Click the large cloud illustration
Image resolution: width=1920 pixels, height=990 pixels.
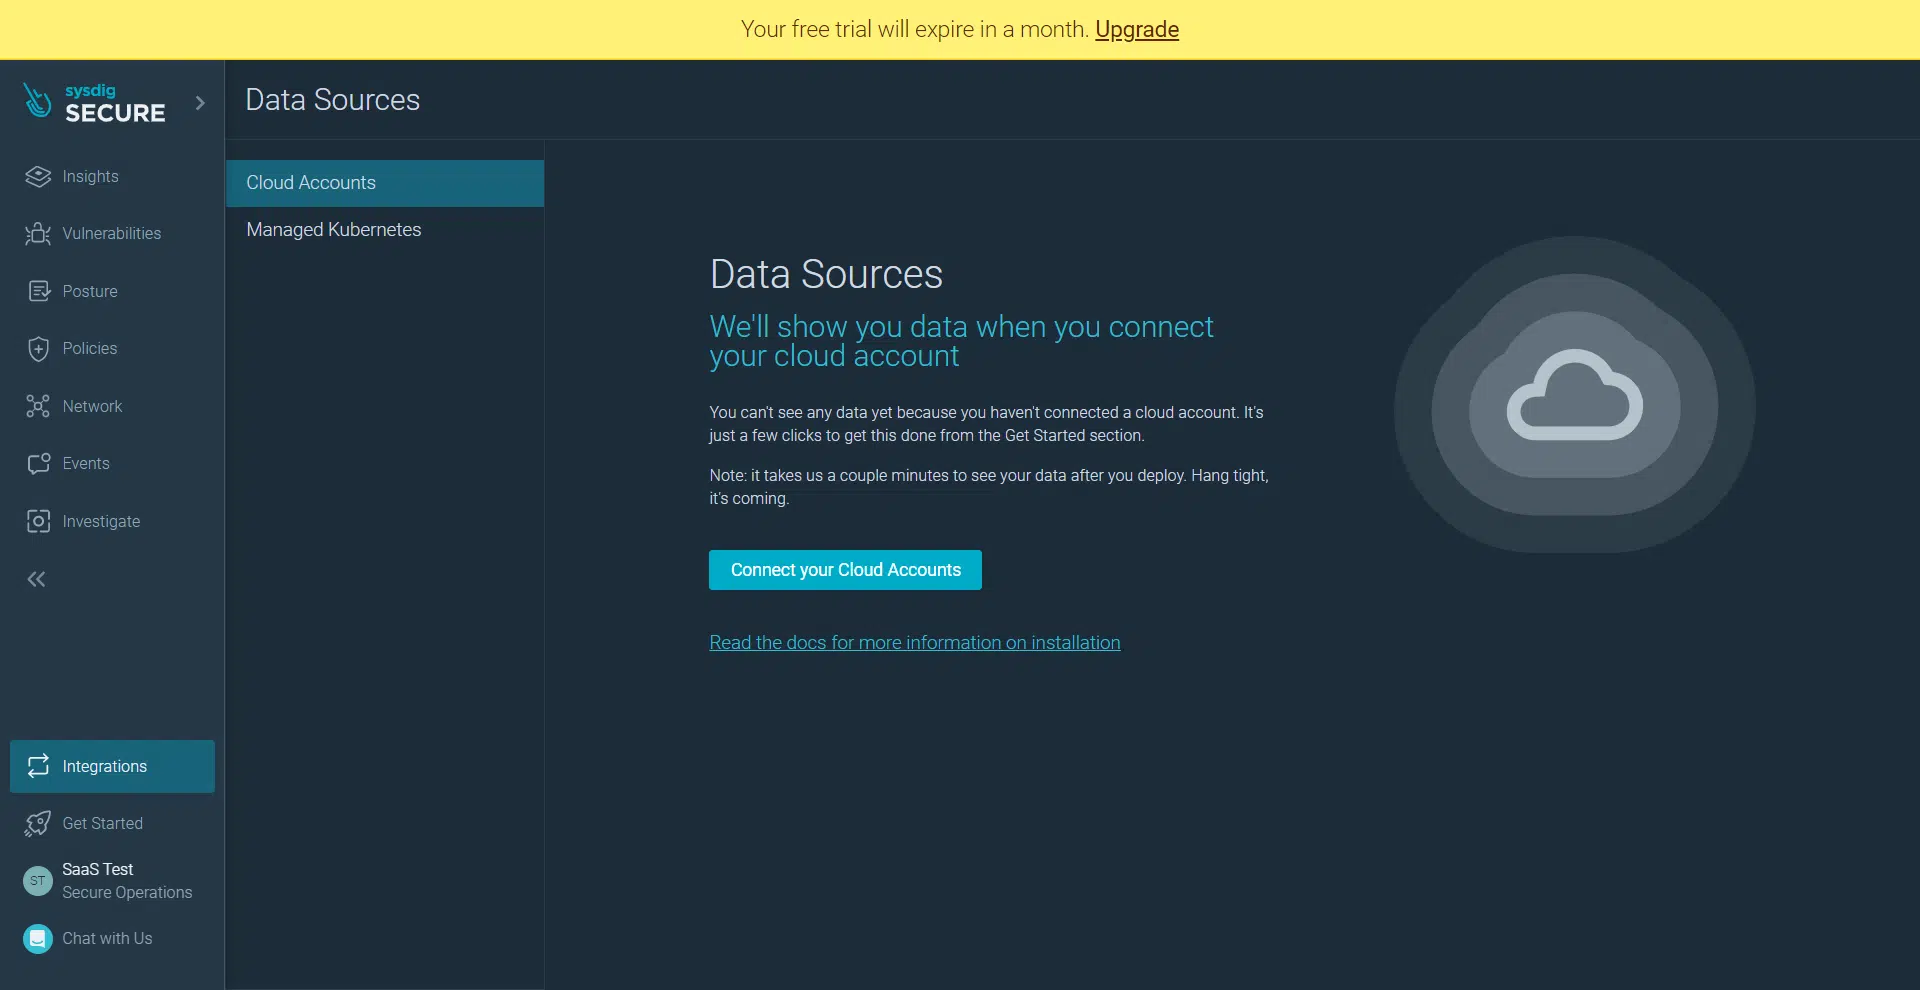click(1574, 395)
